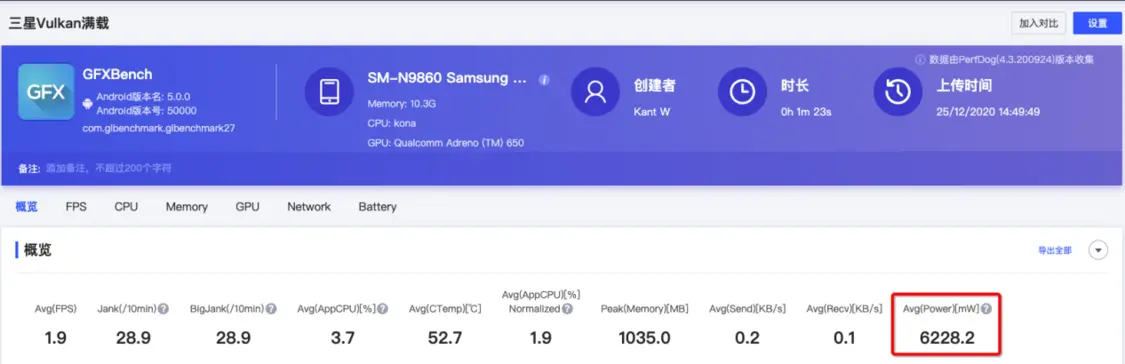This screenshot has height=364, width=1125.
Task: Click info icon beside PerfDog version notice
Action: point(921,60)
